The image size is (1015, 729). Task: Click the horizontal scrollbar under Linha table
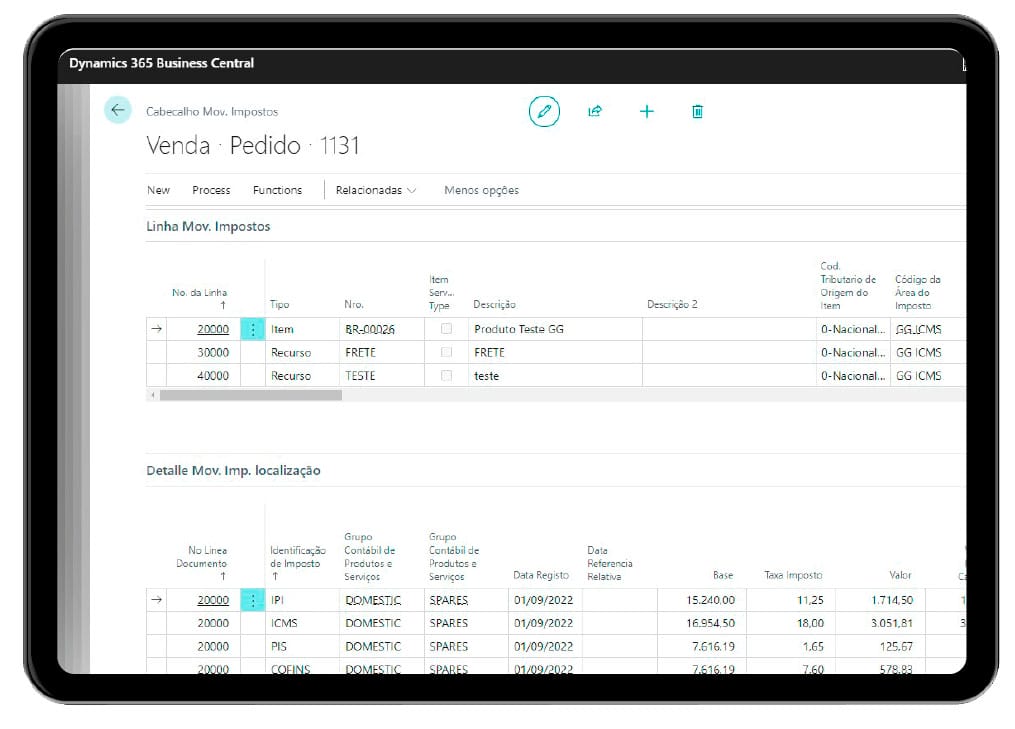pyautogui.click(x=250, y=396)
